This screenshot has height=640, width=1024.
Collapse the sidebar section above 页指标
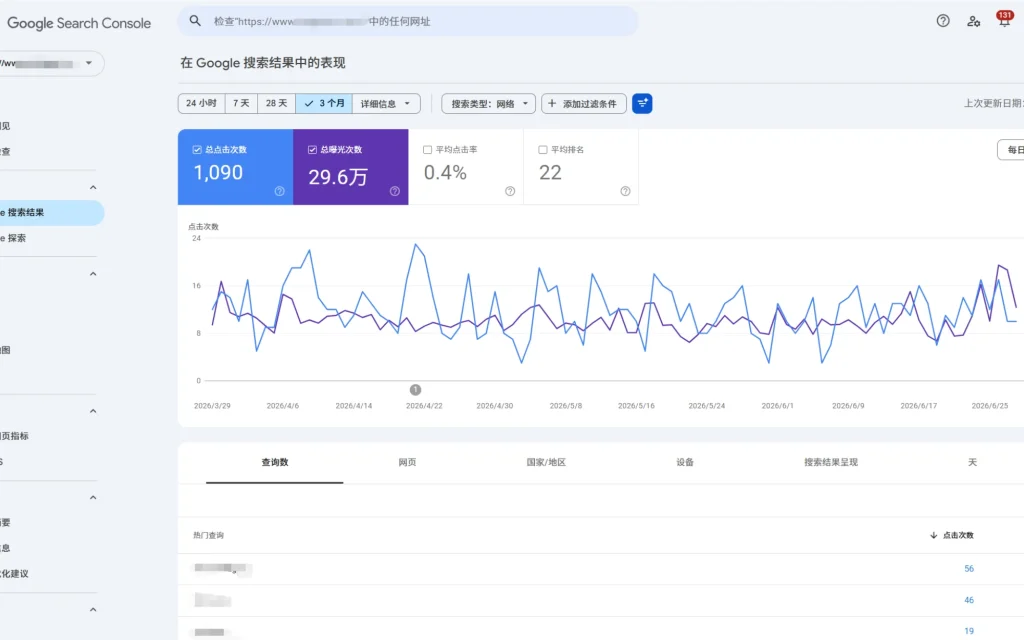pos(93,411)
